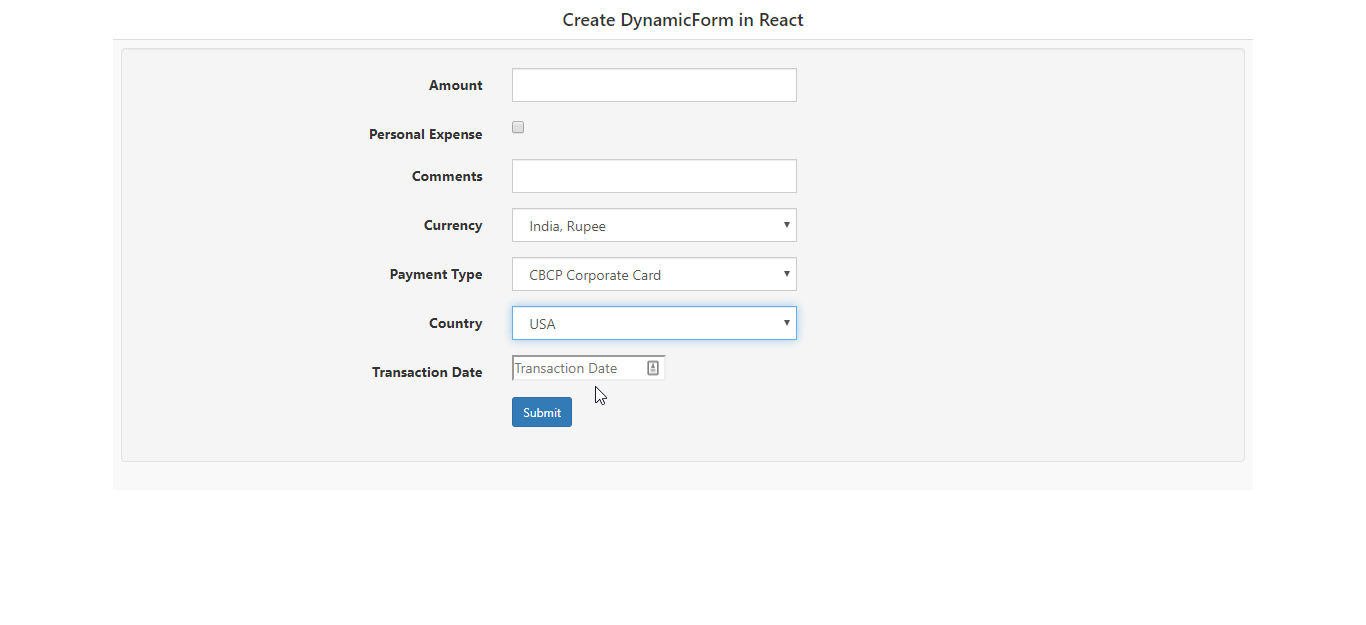Click inside the Amount input field
This screenshot has height=625, width=1366.
653,85
